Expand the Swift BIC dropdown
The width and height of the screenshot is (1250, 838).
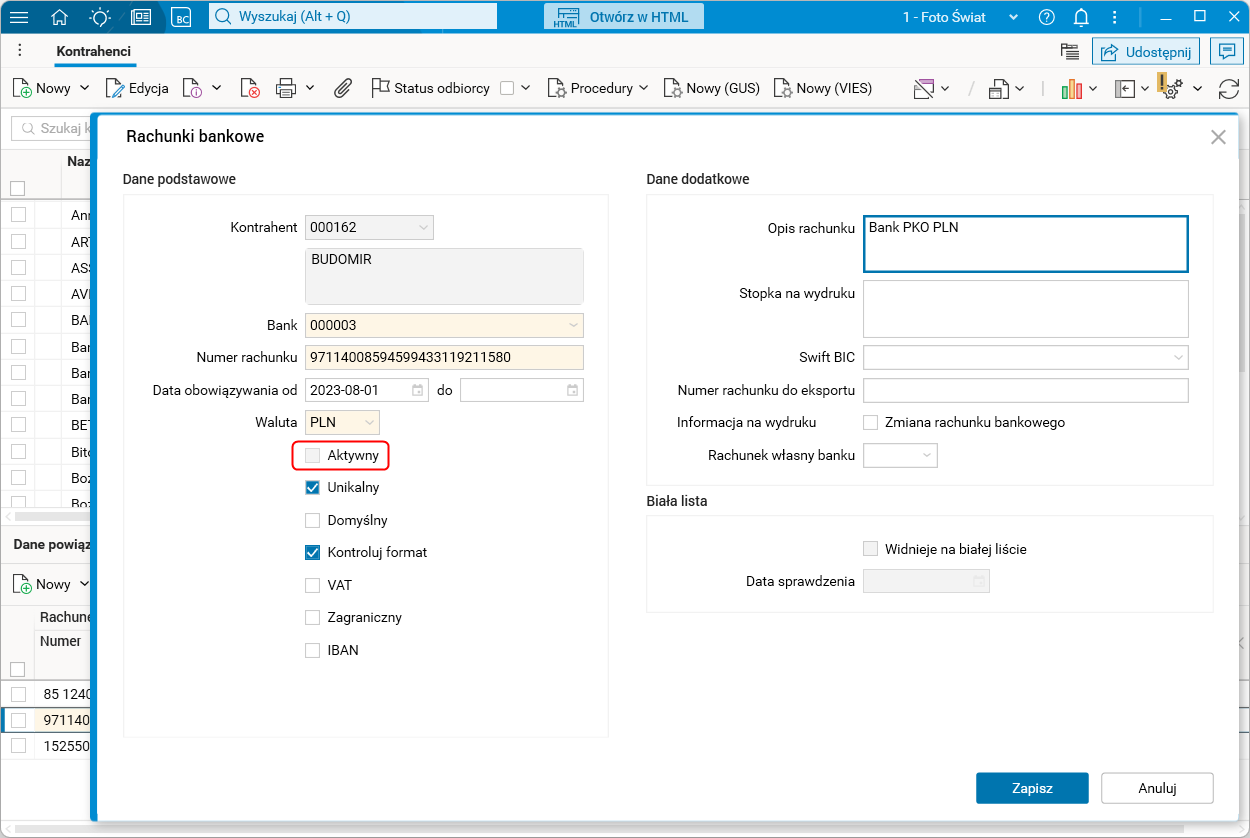point(1178,357)
